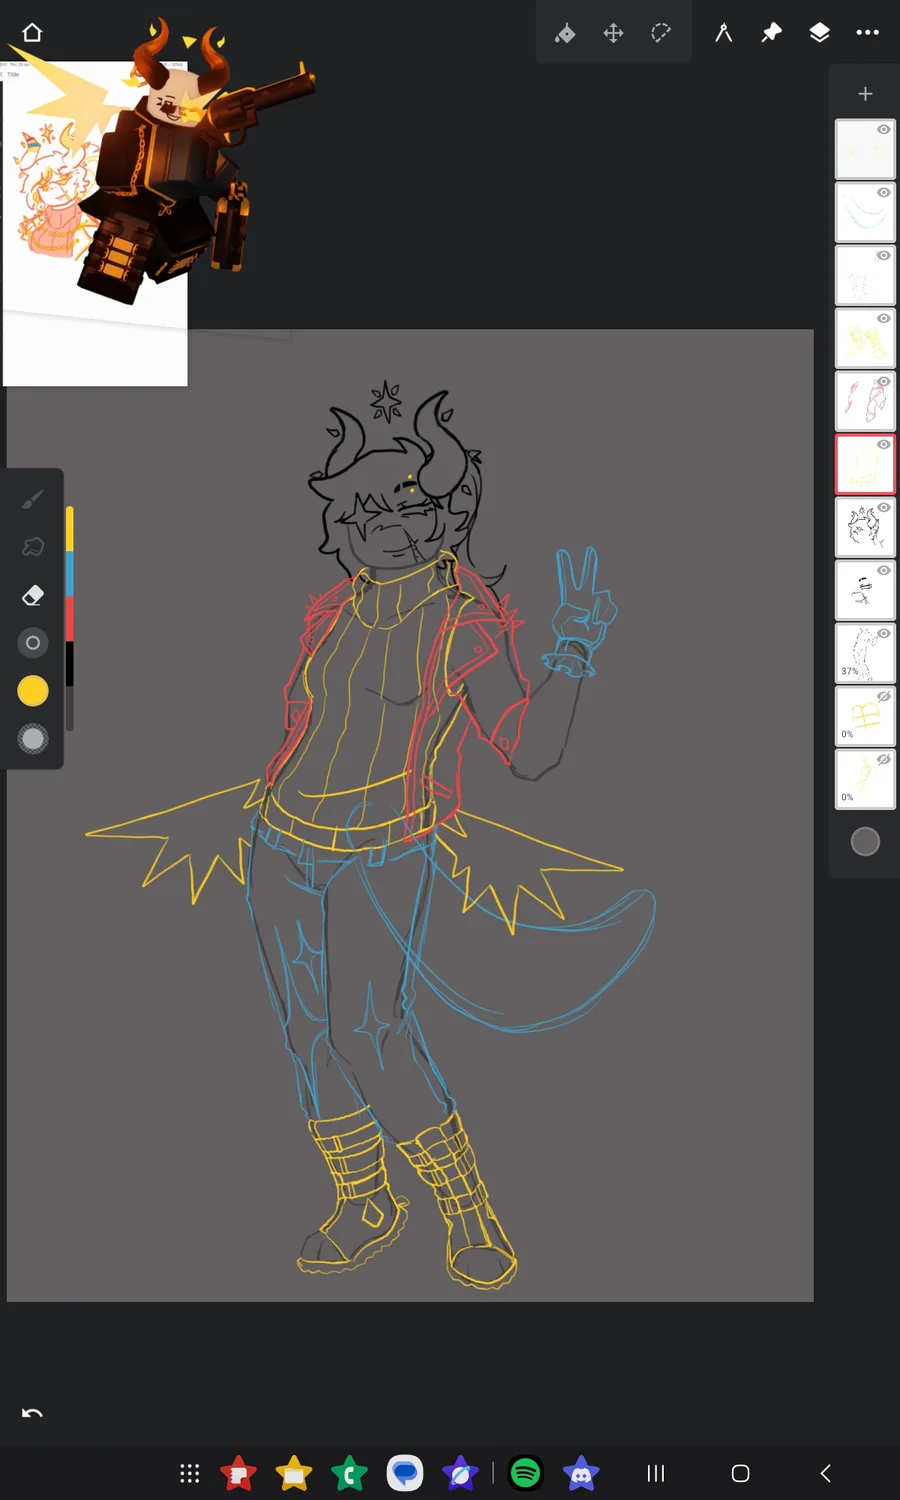Activate the dashed lasso selection tool

pyautogui.click(x=661, y=33)
